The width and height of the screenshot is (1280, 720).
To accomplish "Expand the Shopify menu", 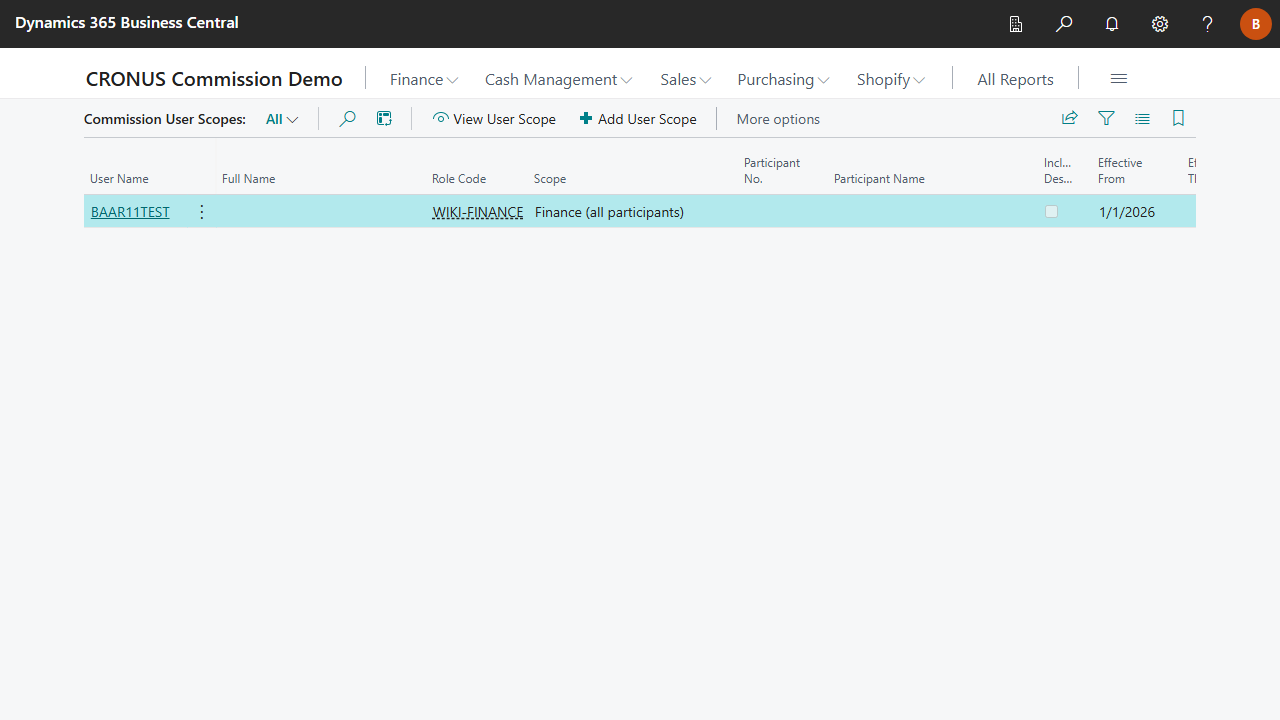I will tap(891, 79).
